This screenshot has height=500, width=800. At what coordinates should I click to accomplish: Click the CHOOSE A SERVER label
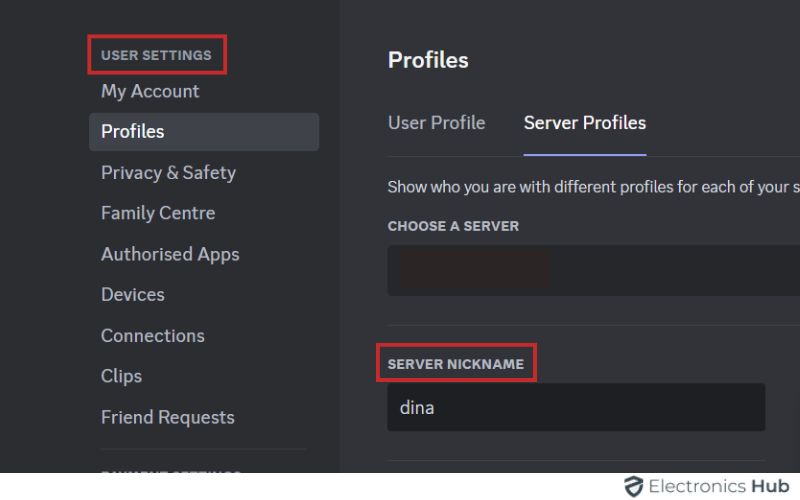[x=453, y=226]
